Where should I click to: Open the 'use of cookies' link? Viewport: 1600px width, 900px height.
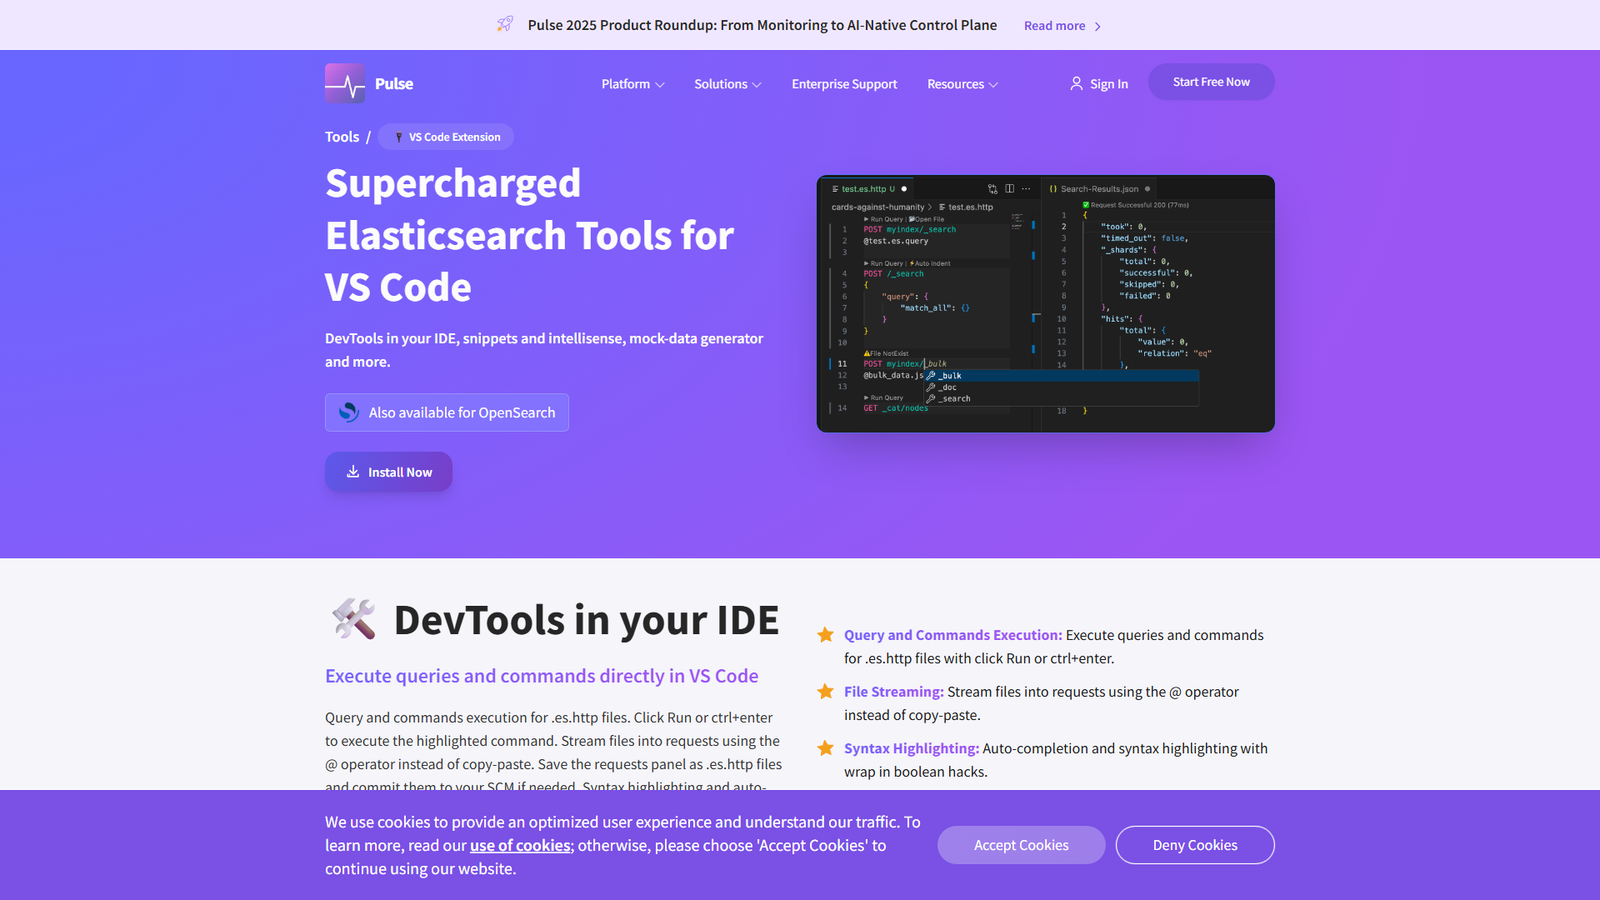click(519, 845)
